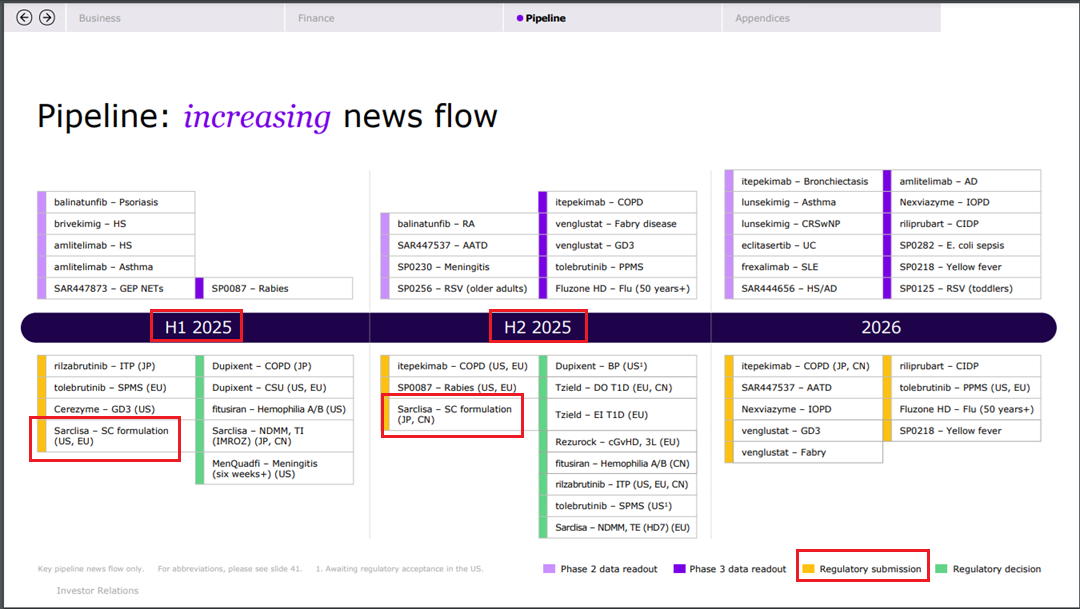Image resolution: width=1080 pixels, height=609 pixels.
Task: Select 'SAR444656 – HS/AD' entry
Action: click(804, 289)
